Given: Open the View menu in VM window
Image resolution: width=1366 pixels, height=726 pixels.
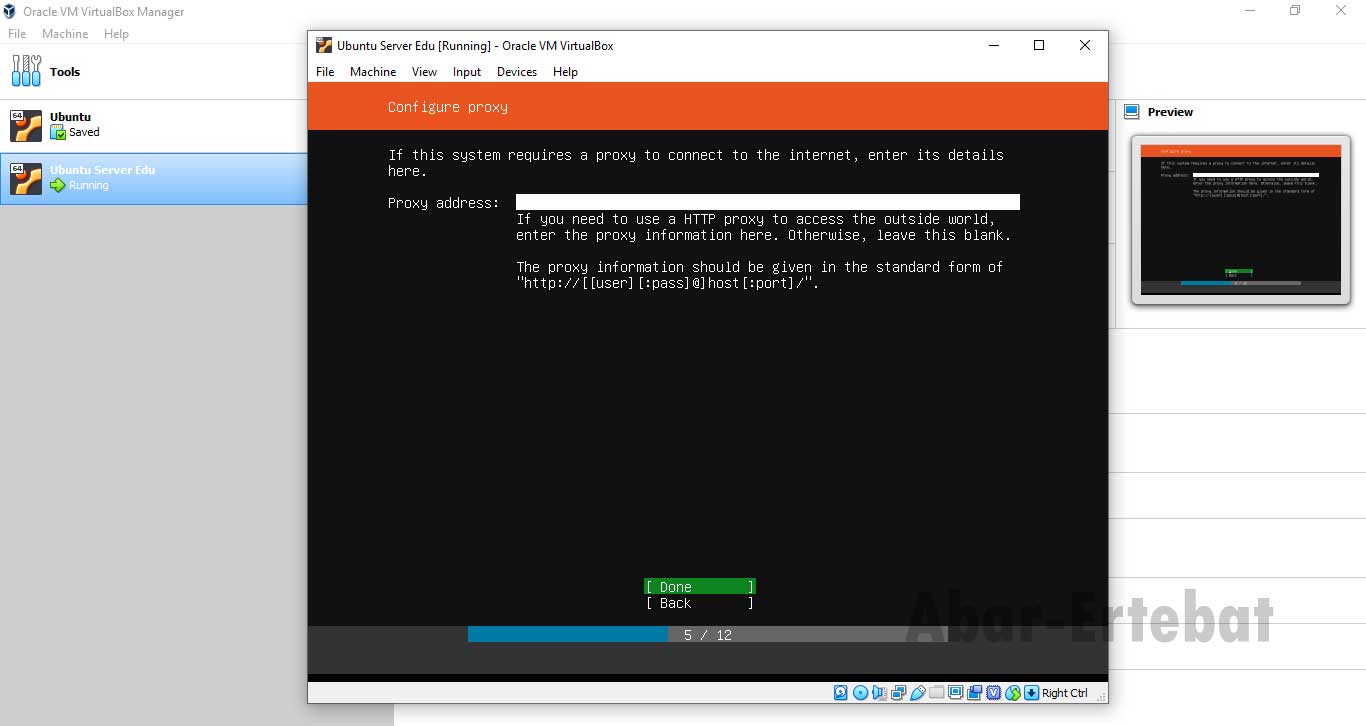Looking at the screenshot, I should pyautogui.click(x=424, y=72).
